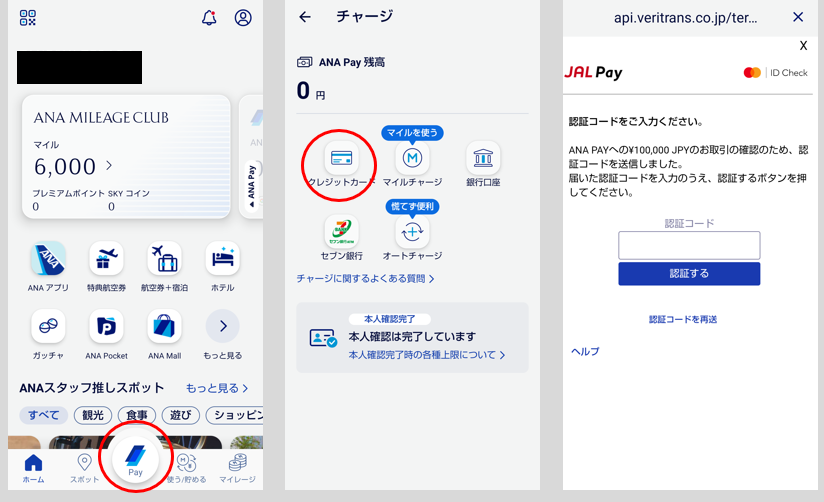
Task: Select 食事 filter chip
Action: 137,415
